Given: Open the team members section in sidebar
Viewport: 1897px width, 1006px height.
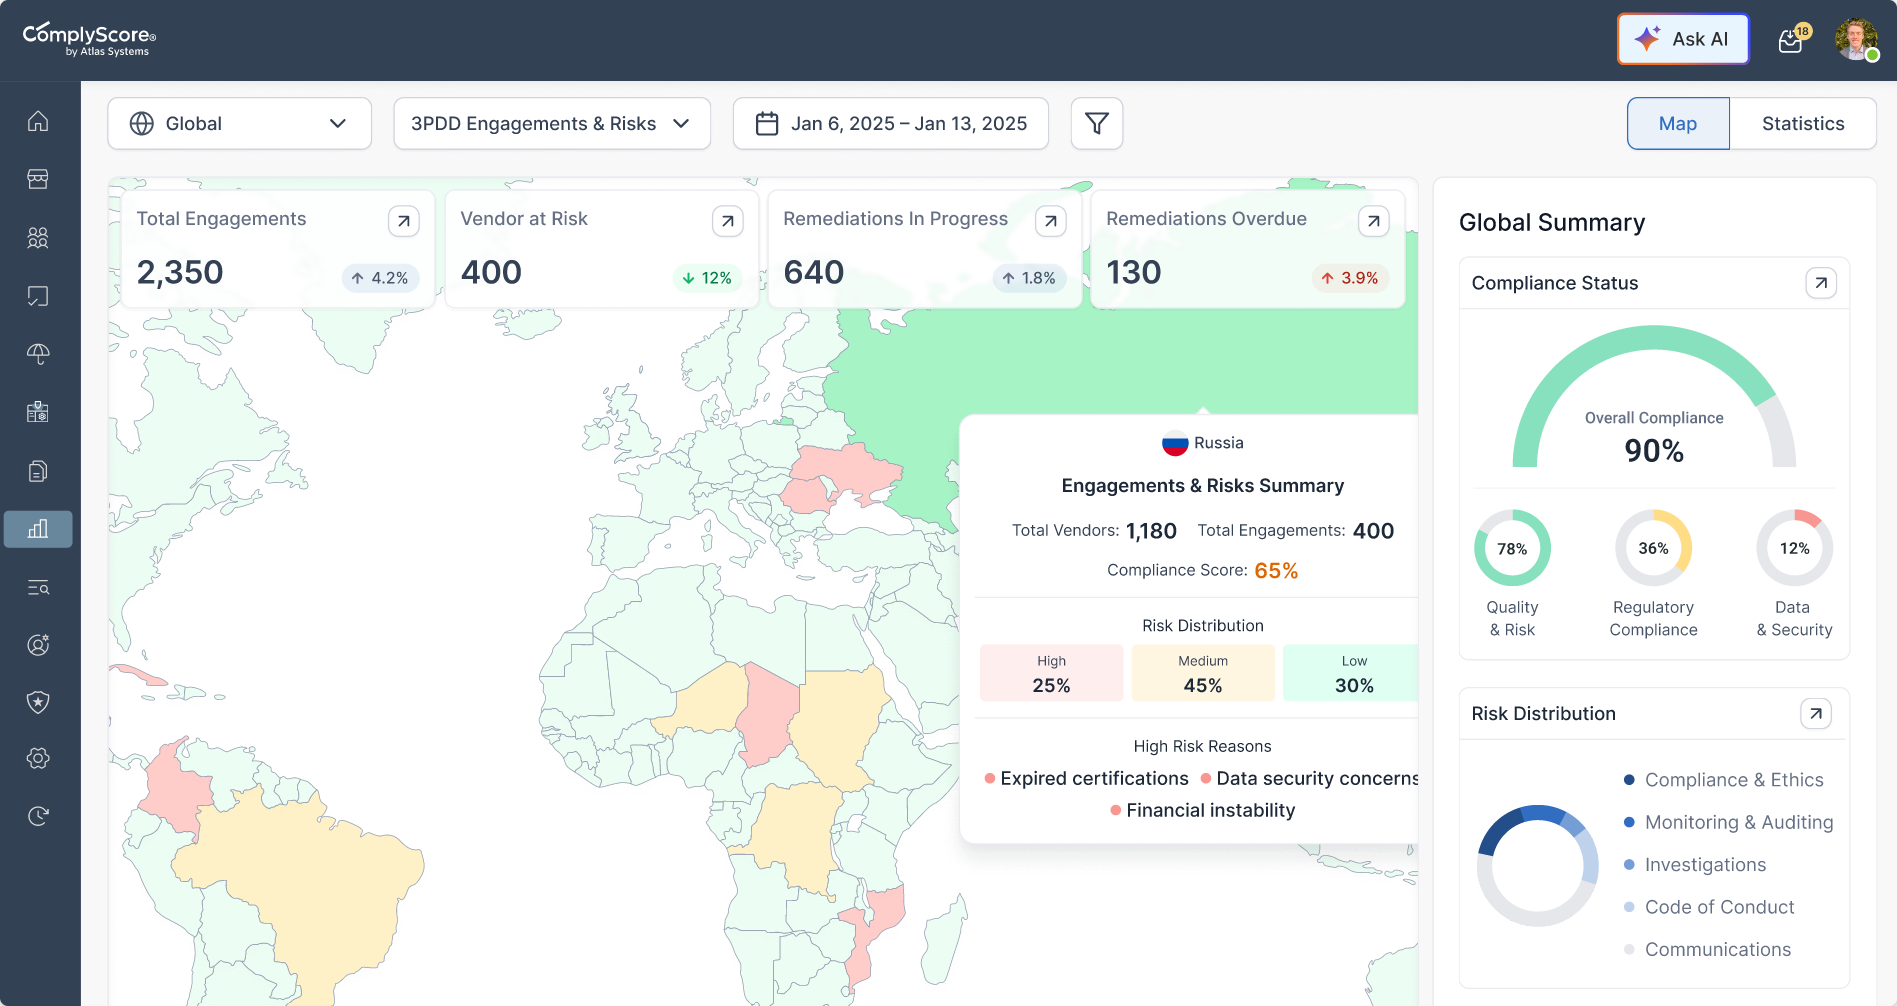Looking at the screenshot, I should tap(38, 237).
